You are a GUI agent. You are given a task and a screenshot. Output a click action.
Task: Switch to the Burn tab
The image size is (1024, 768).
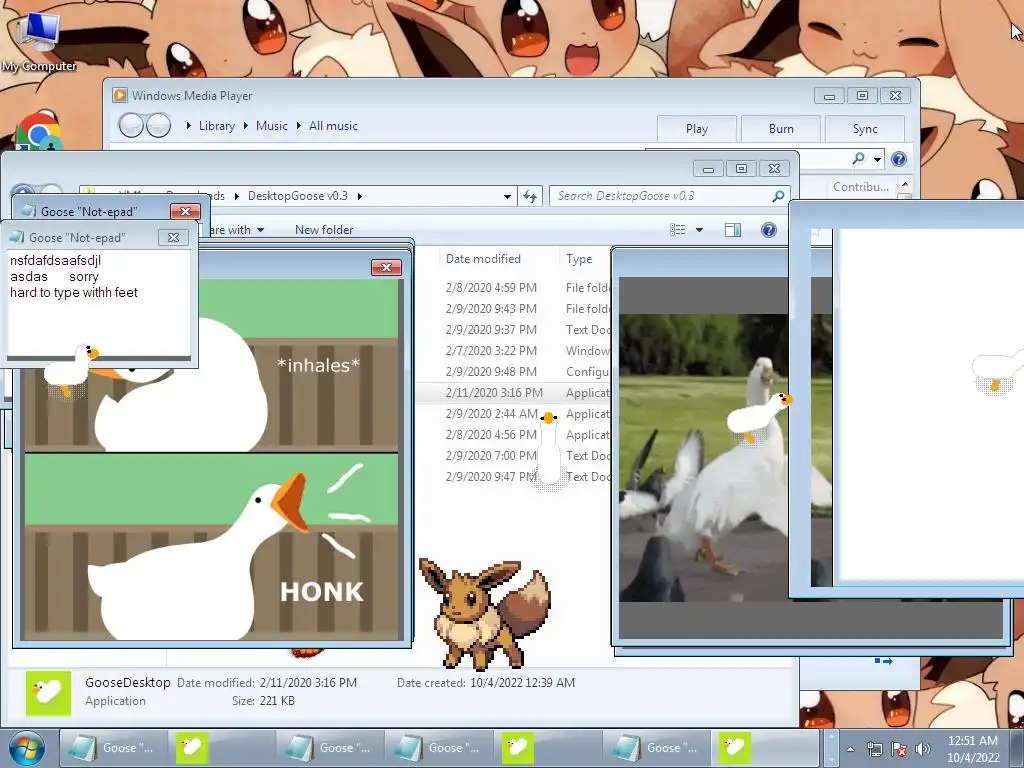pos(781,129)
